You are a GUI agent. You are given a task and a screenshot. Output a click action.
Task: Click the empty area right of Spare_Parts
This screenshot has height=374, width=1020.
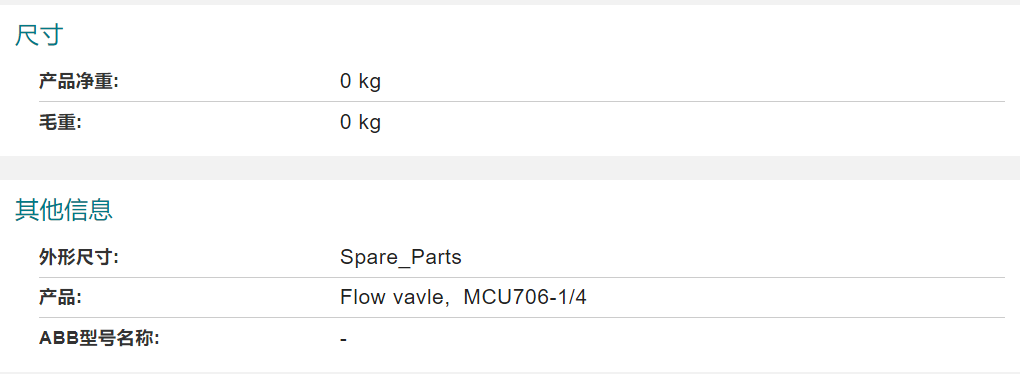pos(733,258)
